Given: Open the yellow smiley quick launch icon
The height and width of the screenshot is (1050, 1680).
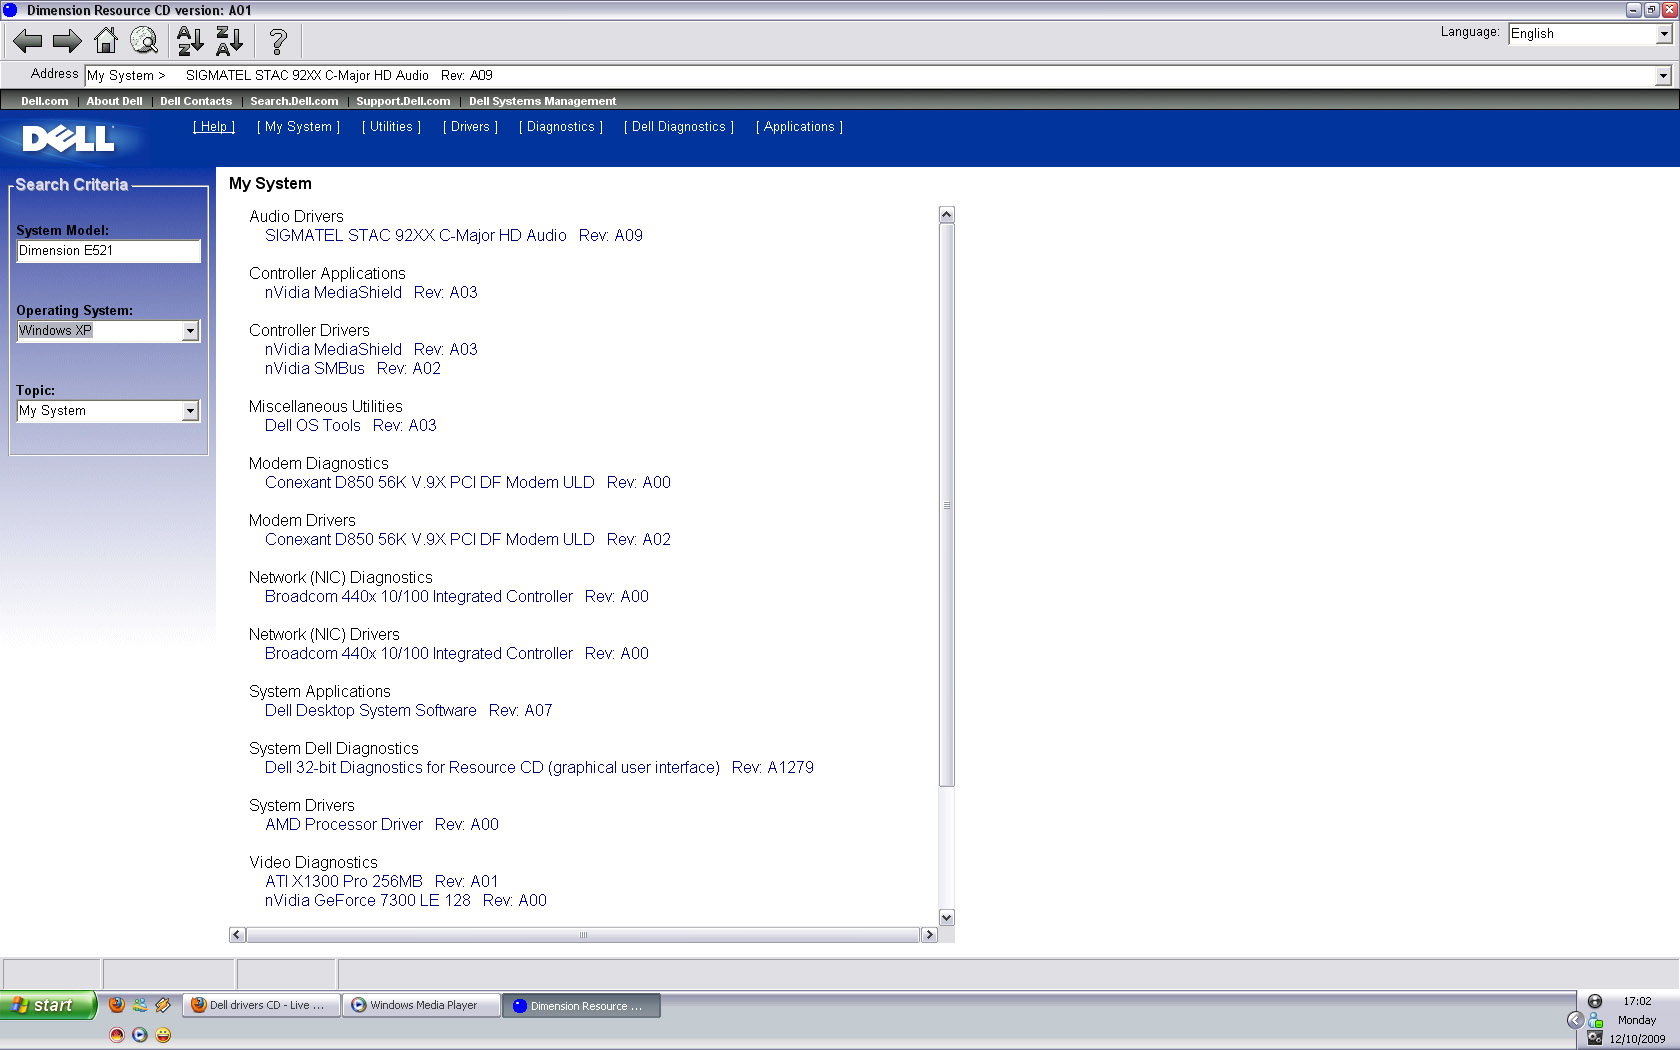Looking at the screenshot, I should (163, 1035).
